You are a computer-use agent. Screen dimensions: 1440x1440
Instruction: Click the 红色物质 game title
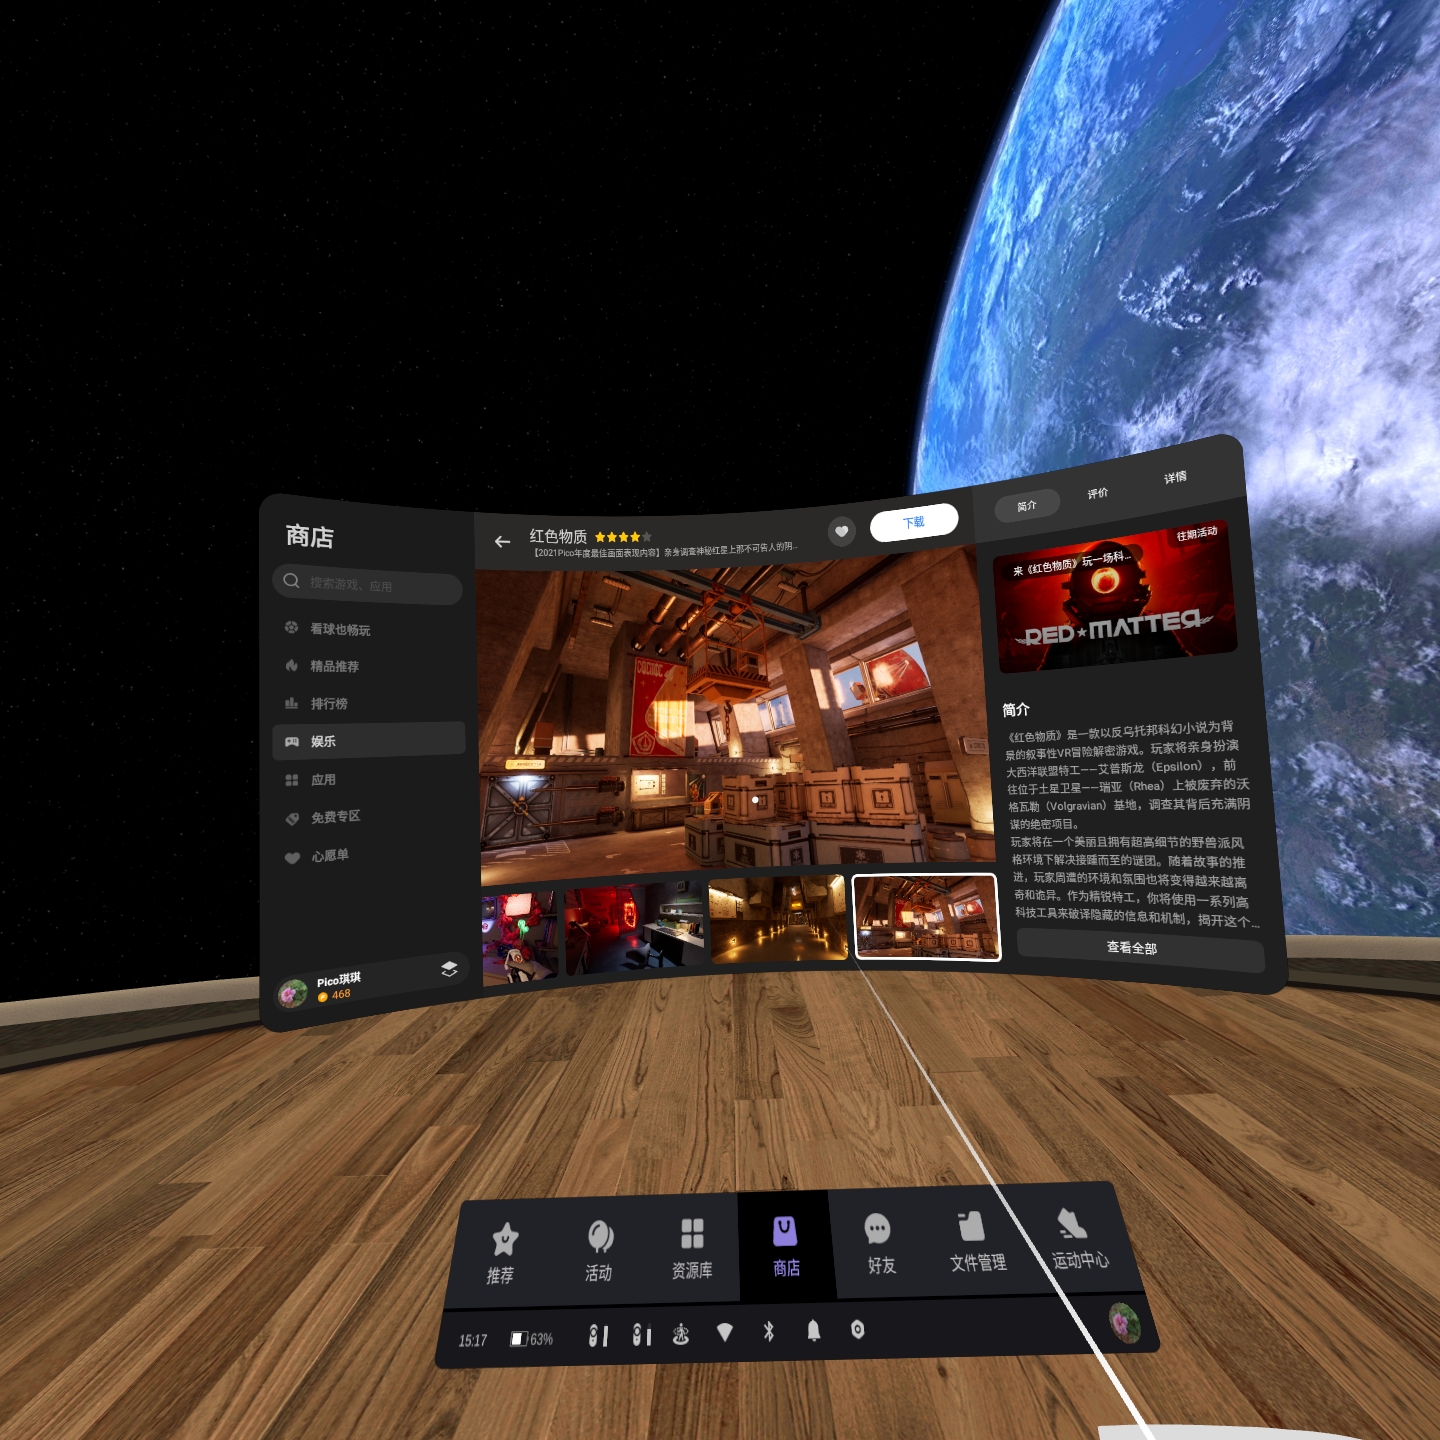coord(558,537)
